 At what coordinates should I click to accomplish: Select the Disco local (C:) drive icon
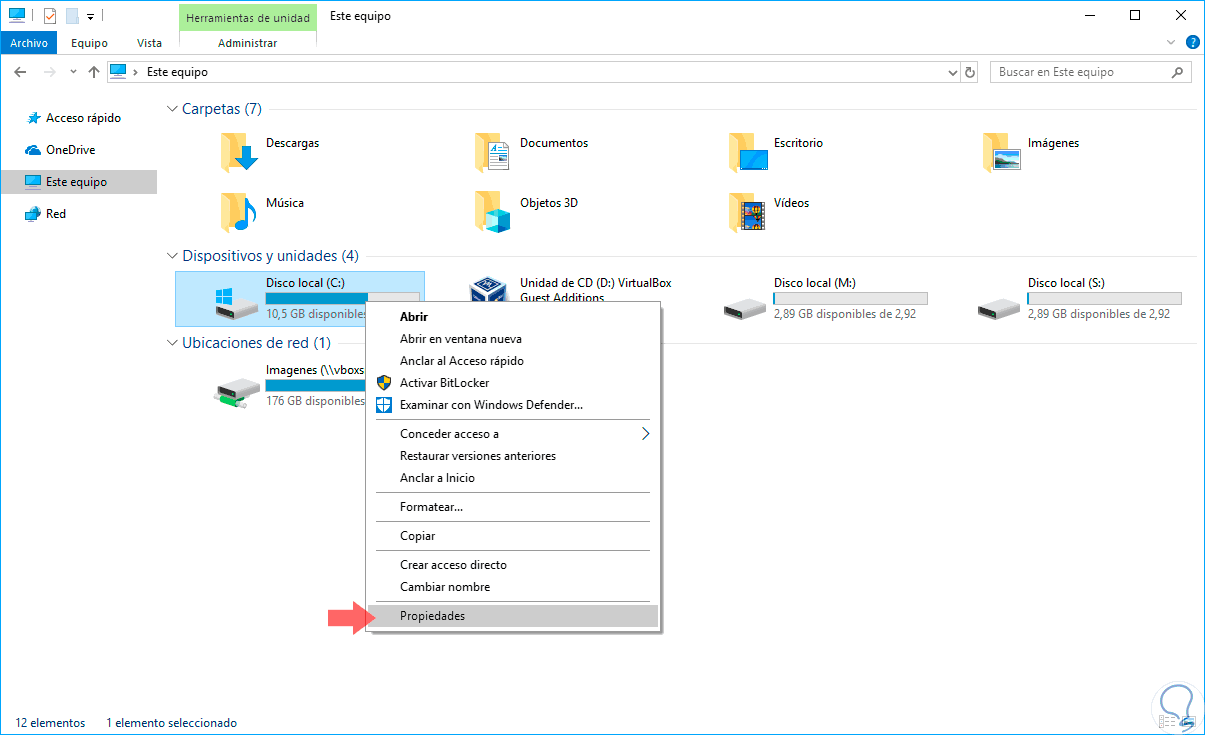[238, 302]
